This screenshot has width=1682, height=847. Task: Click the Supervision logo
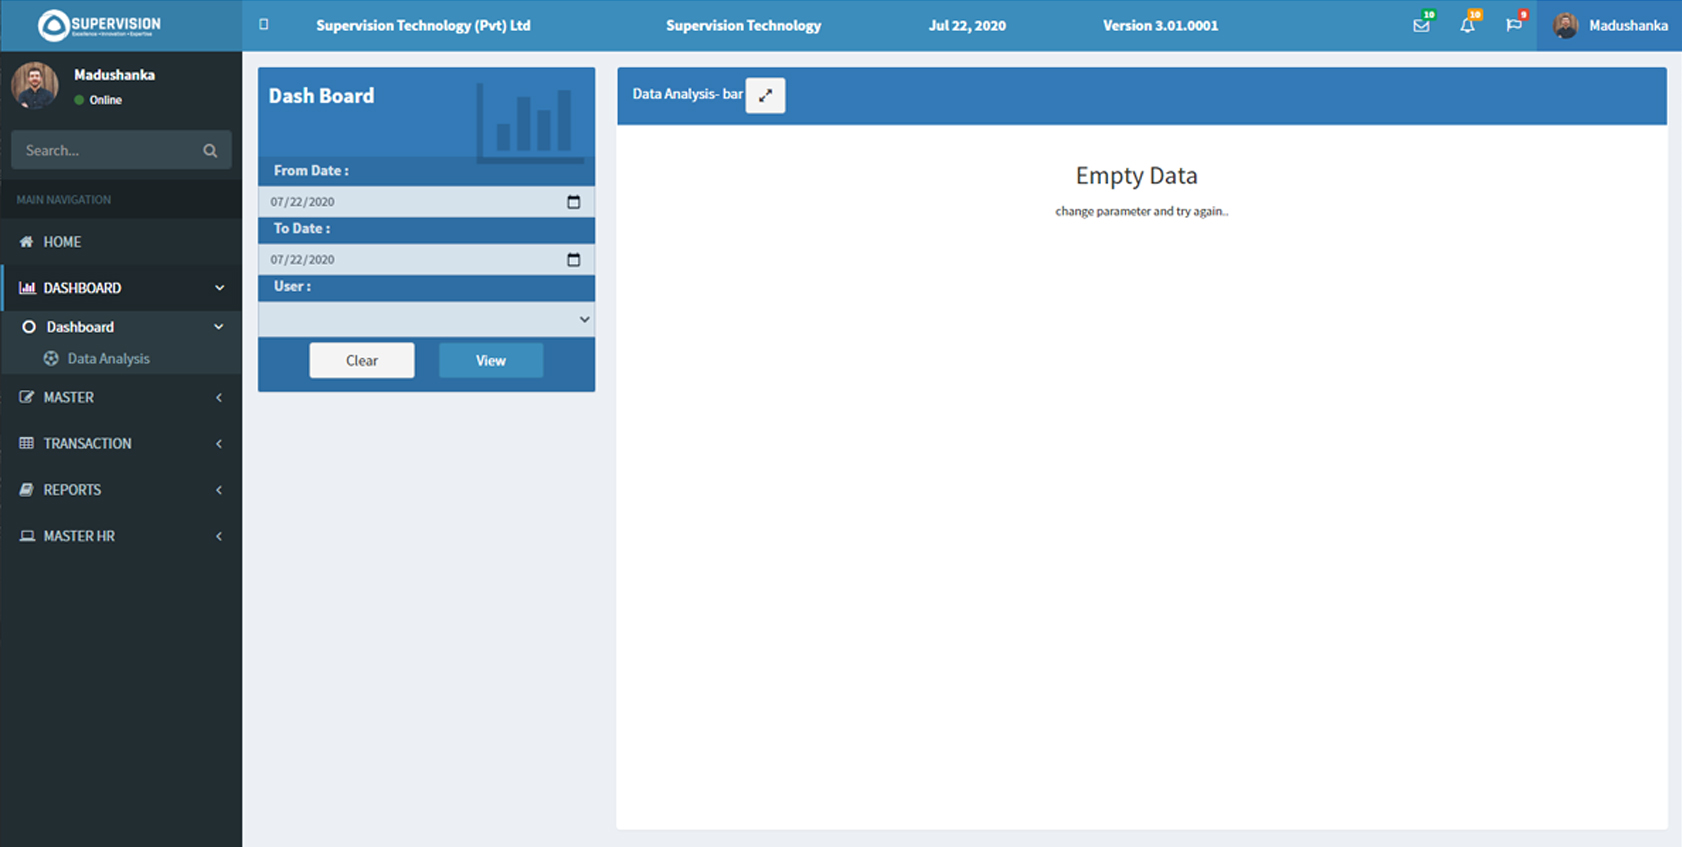[100, 25]
